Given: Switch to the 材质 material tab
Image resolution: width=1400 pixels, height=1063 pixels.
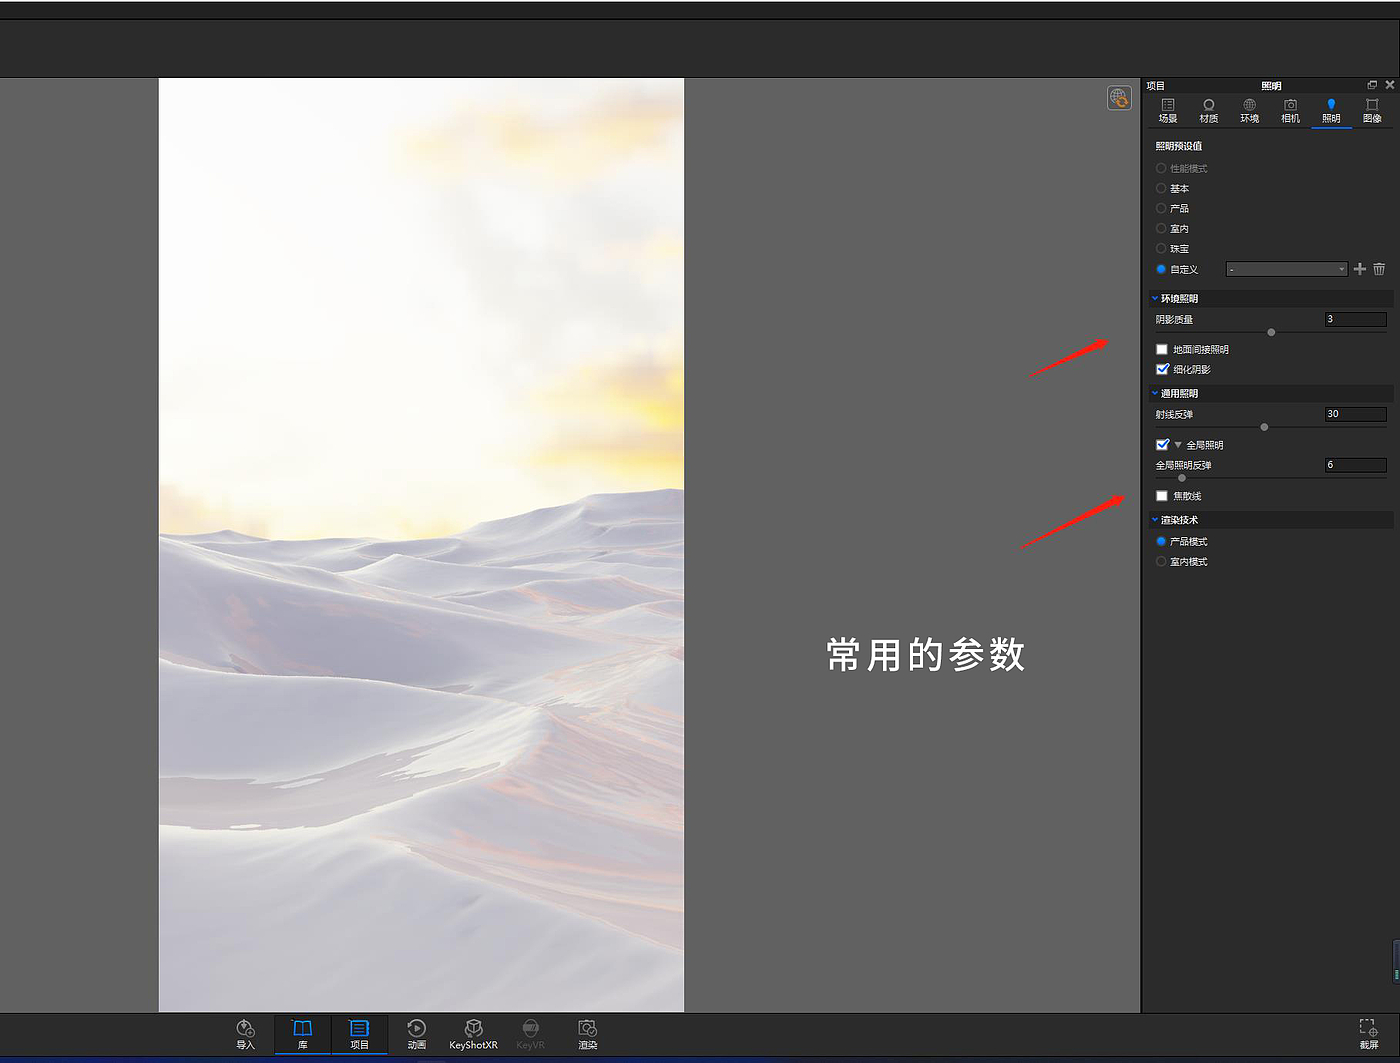Looking at the screenshot, I should pyautogui.click(x=1209, y=111).
